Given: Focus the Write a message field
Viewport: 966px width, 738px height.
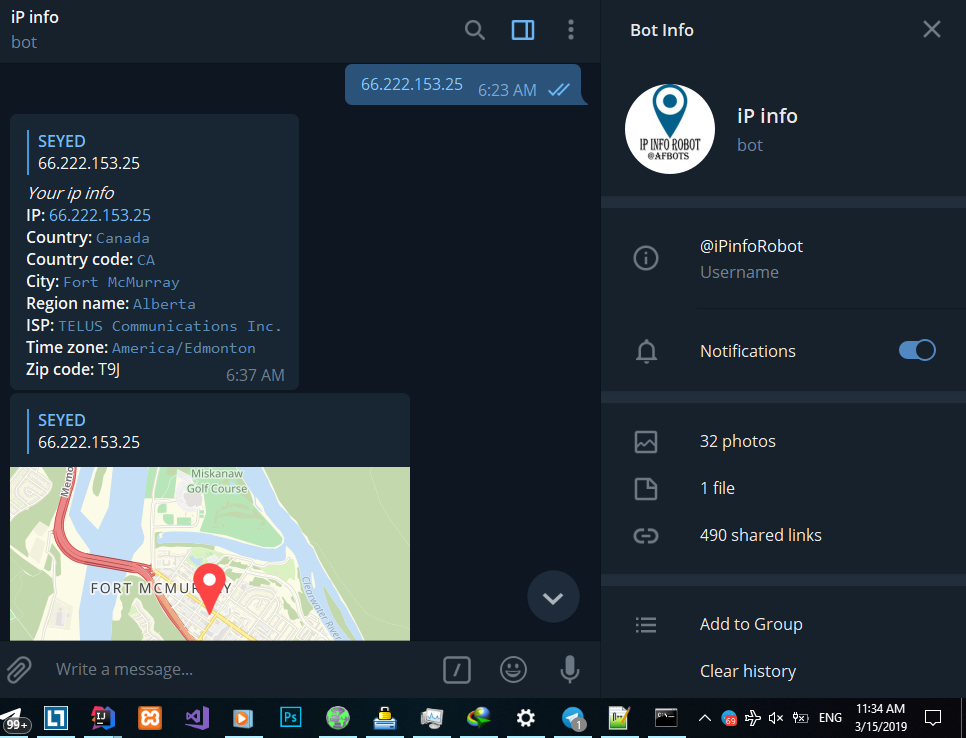Looking at the screenshot, I should (240, 669).
